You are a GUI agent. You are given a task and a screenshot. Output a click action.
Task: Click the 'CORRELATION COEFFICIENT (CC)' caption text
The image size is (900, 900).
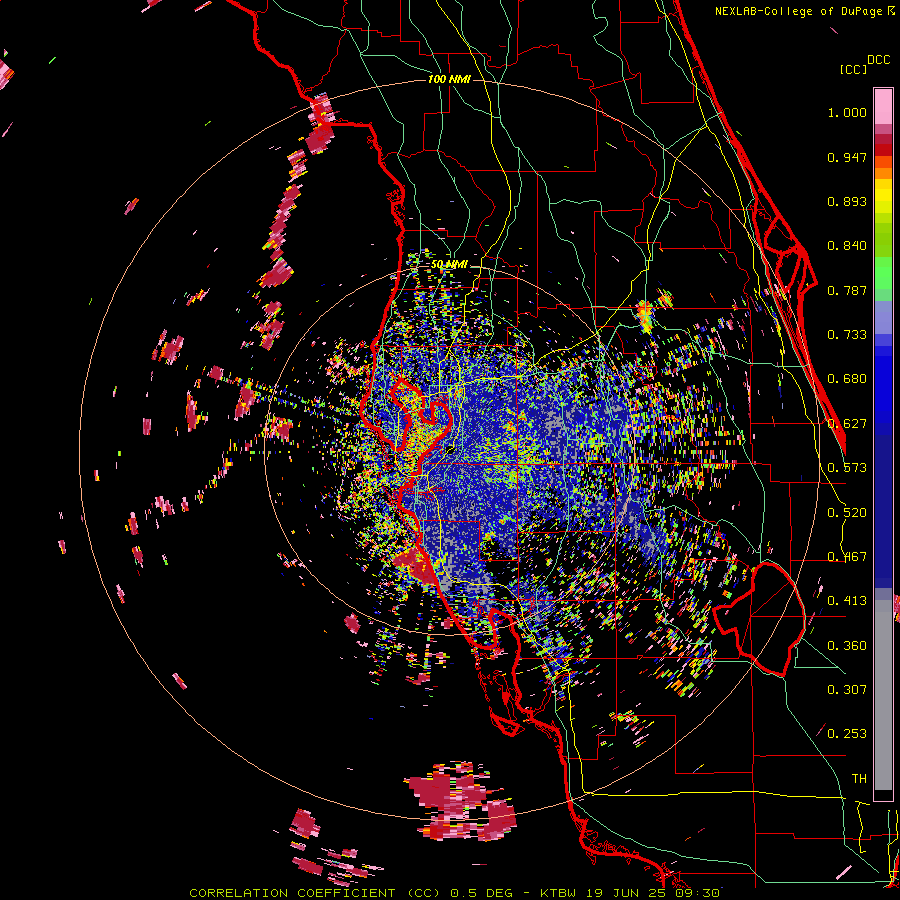click(x=315, y=893)
